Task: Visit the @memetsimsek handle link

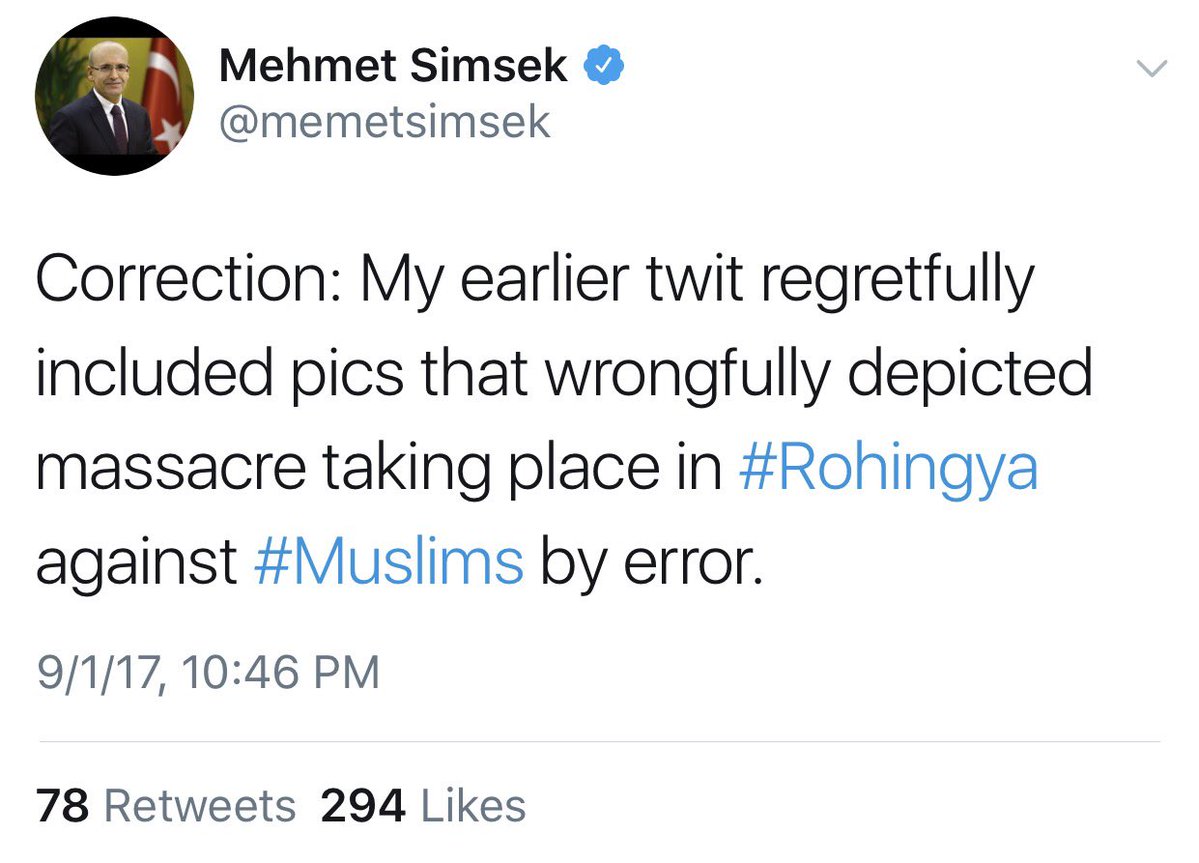Action: (385, 122)
